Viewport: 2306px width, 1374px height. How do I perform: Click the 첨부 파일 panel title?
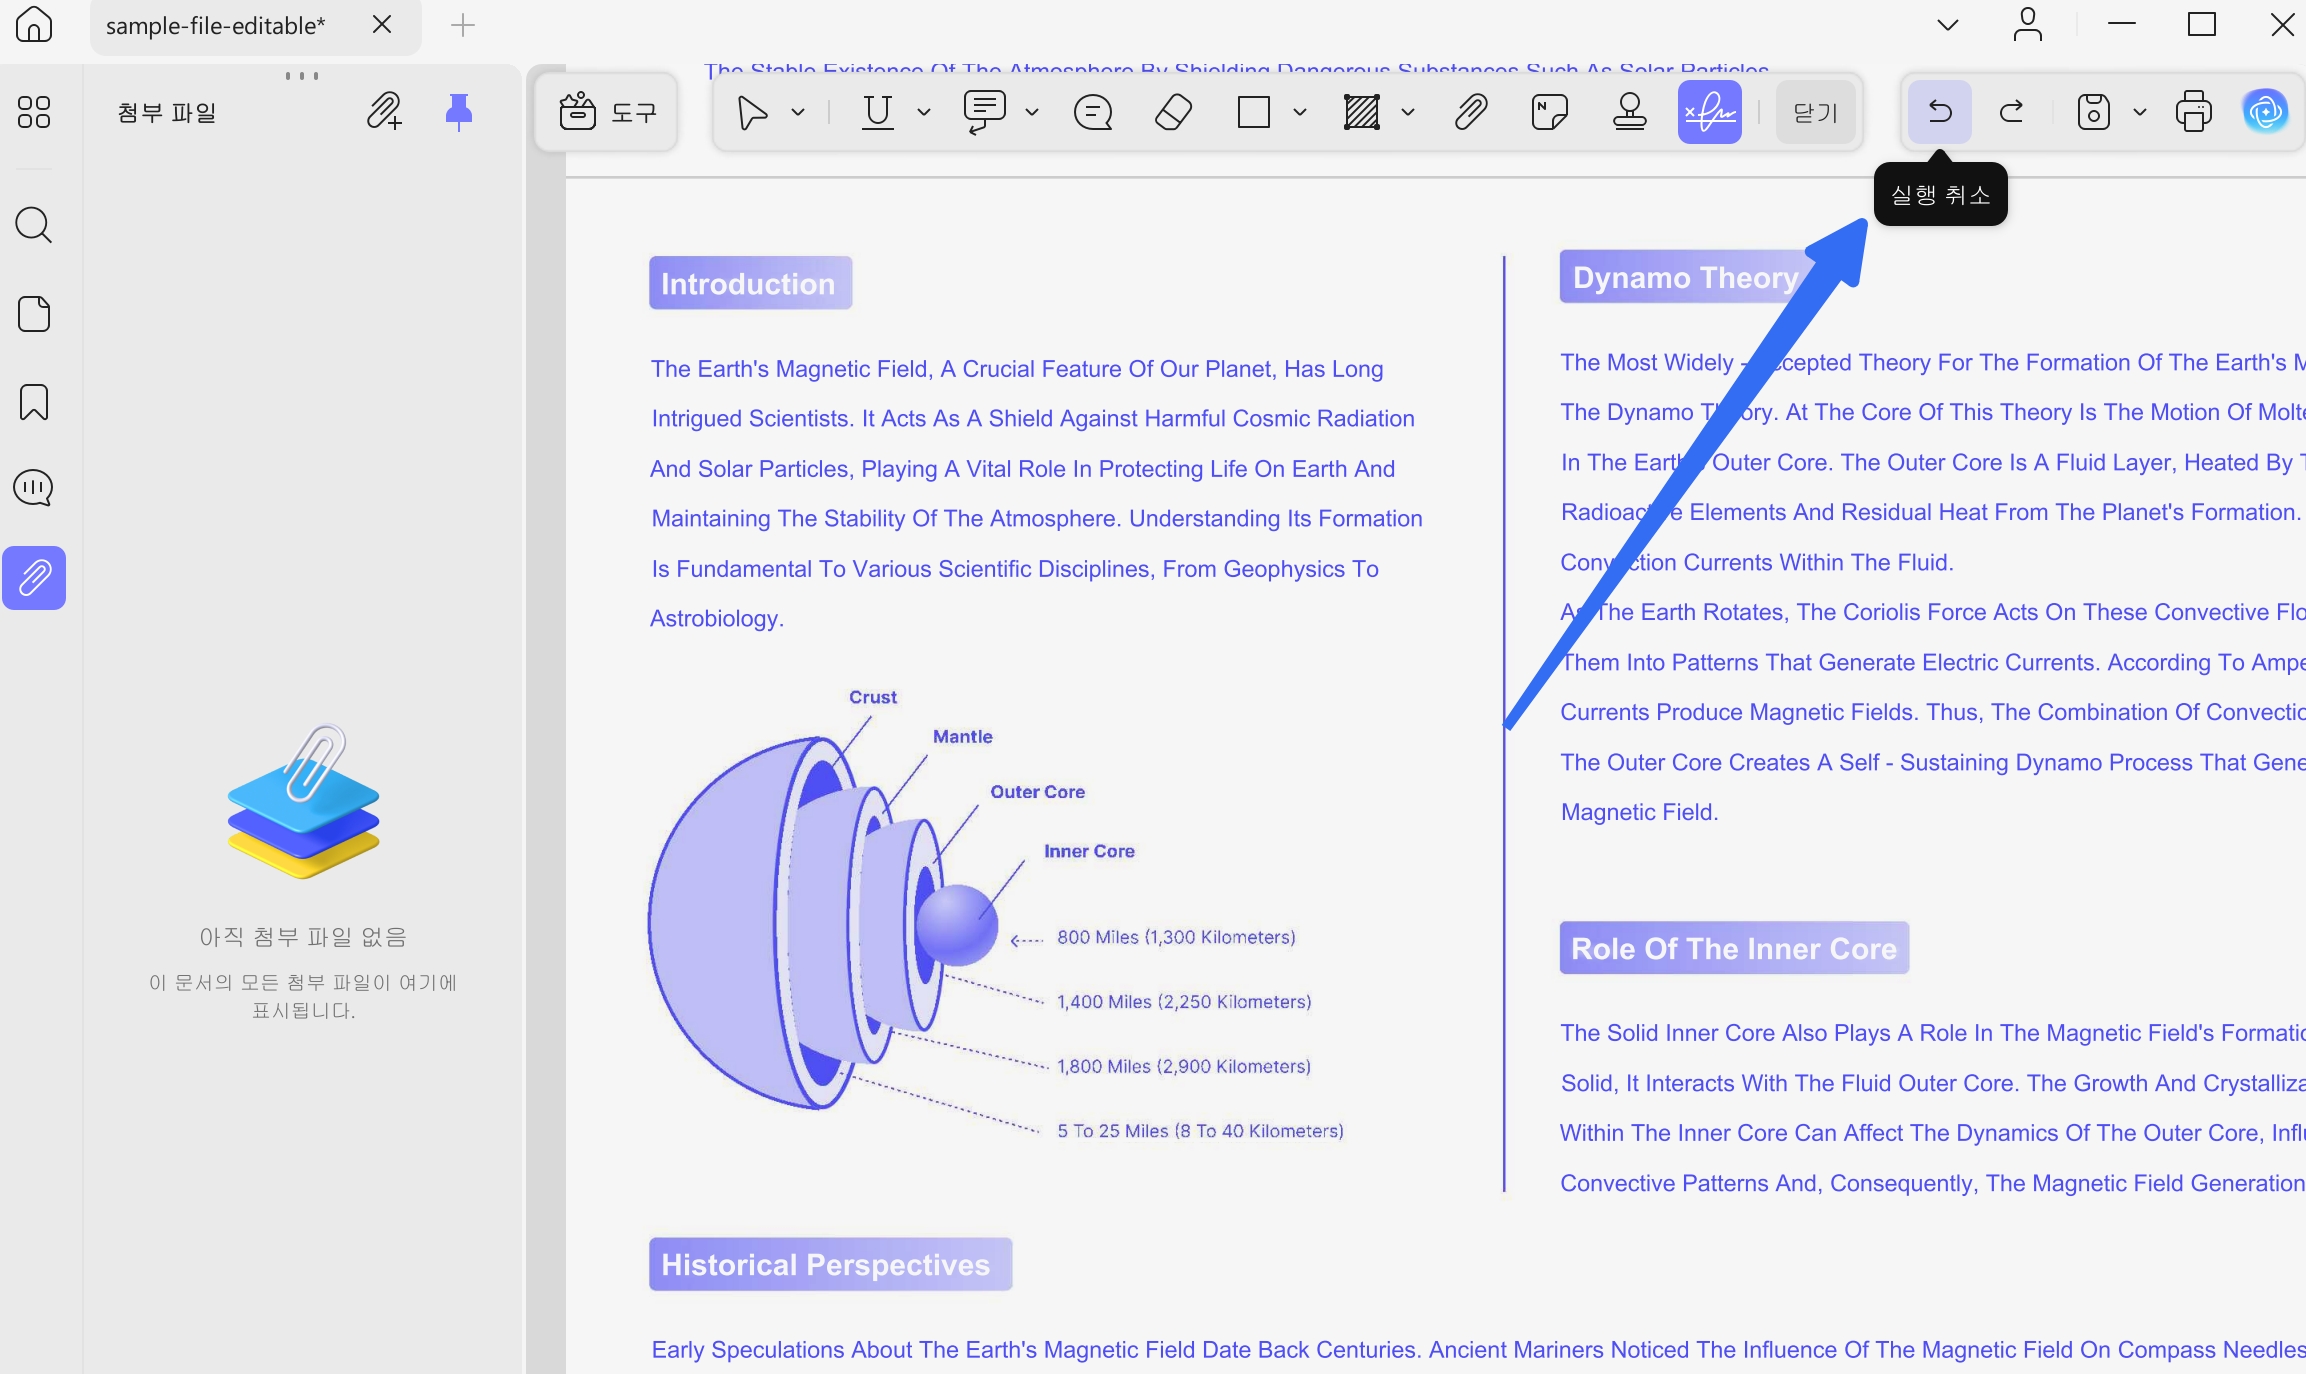pos(166,112)
